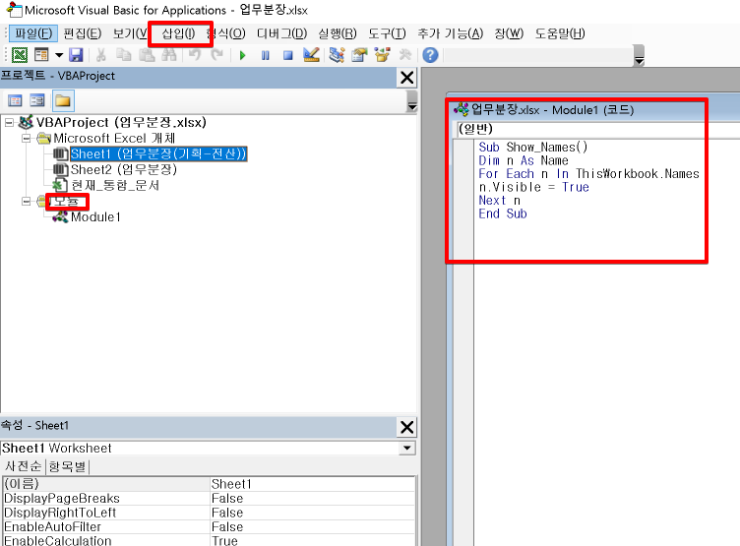Select Sheet2 (업무분장) tree item
Viewport: 740px width, 546px height.
[124, 169]
